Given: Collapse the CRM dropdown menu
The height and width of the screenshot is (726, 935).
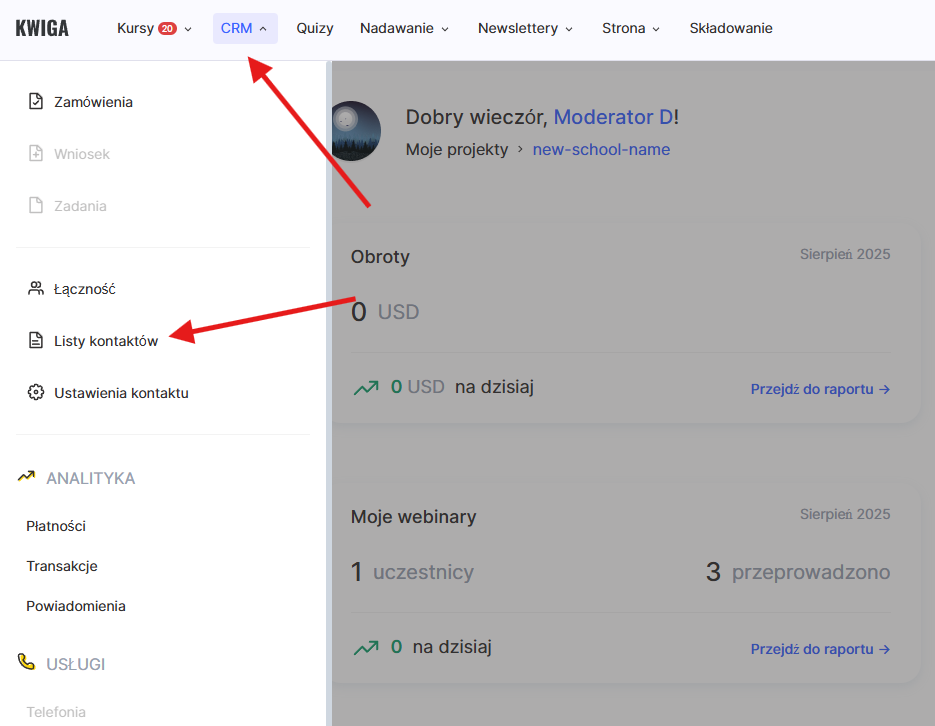Looking at the screenshot, I should [244, 28].
